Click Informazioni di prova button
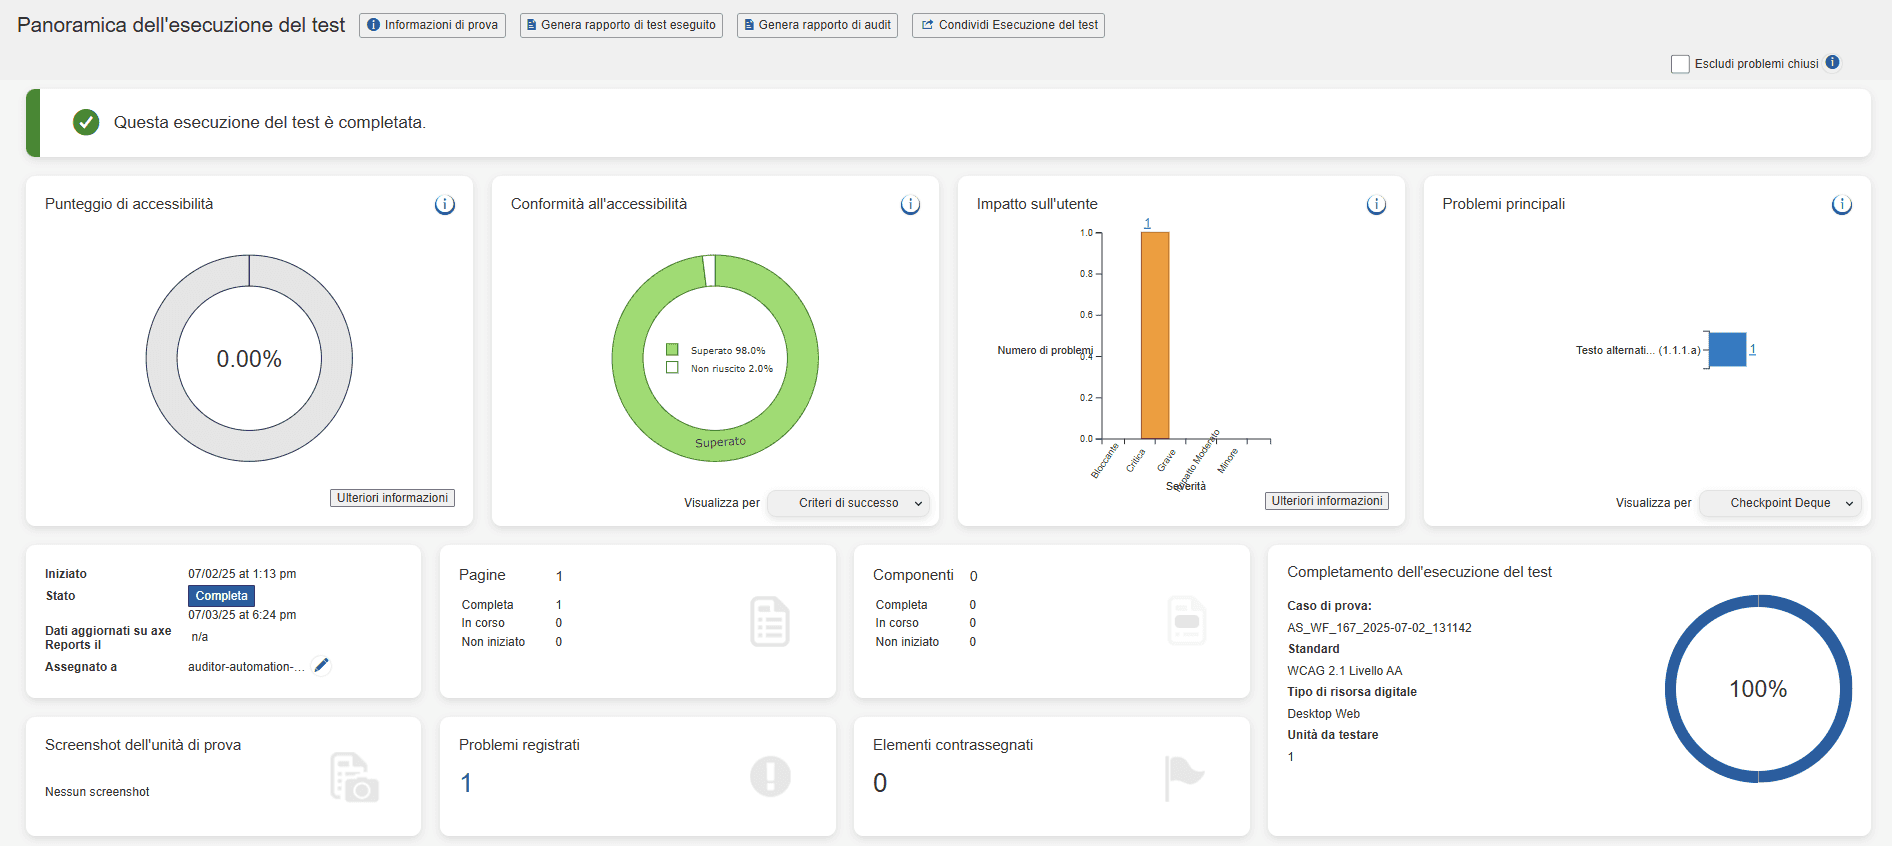 pos(432,25)
